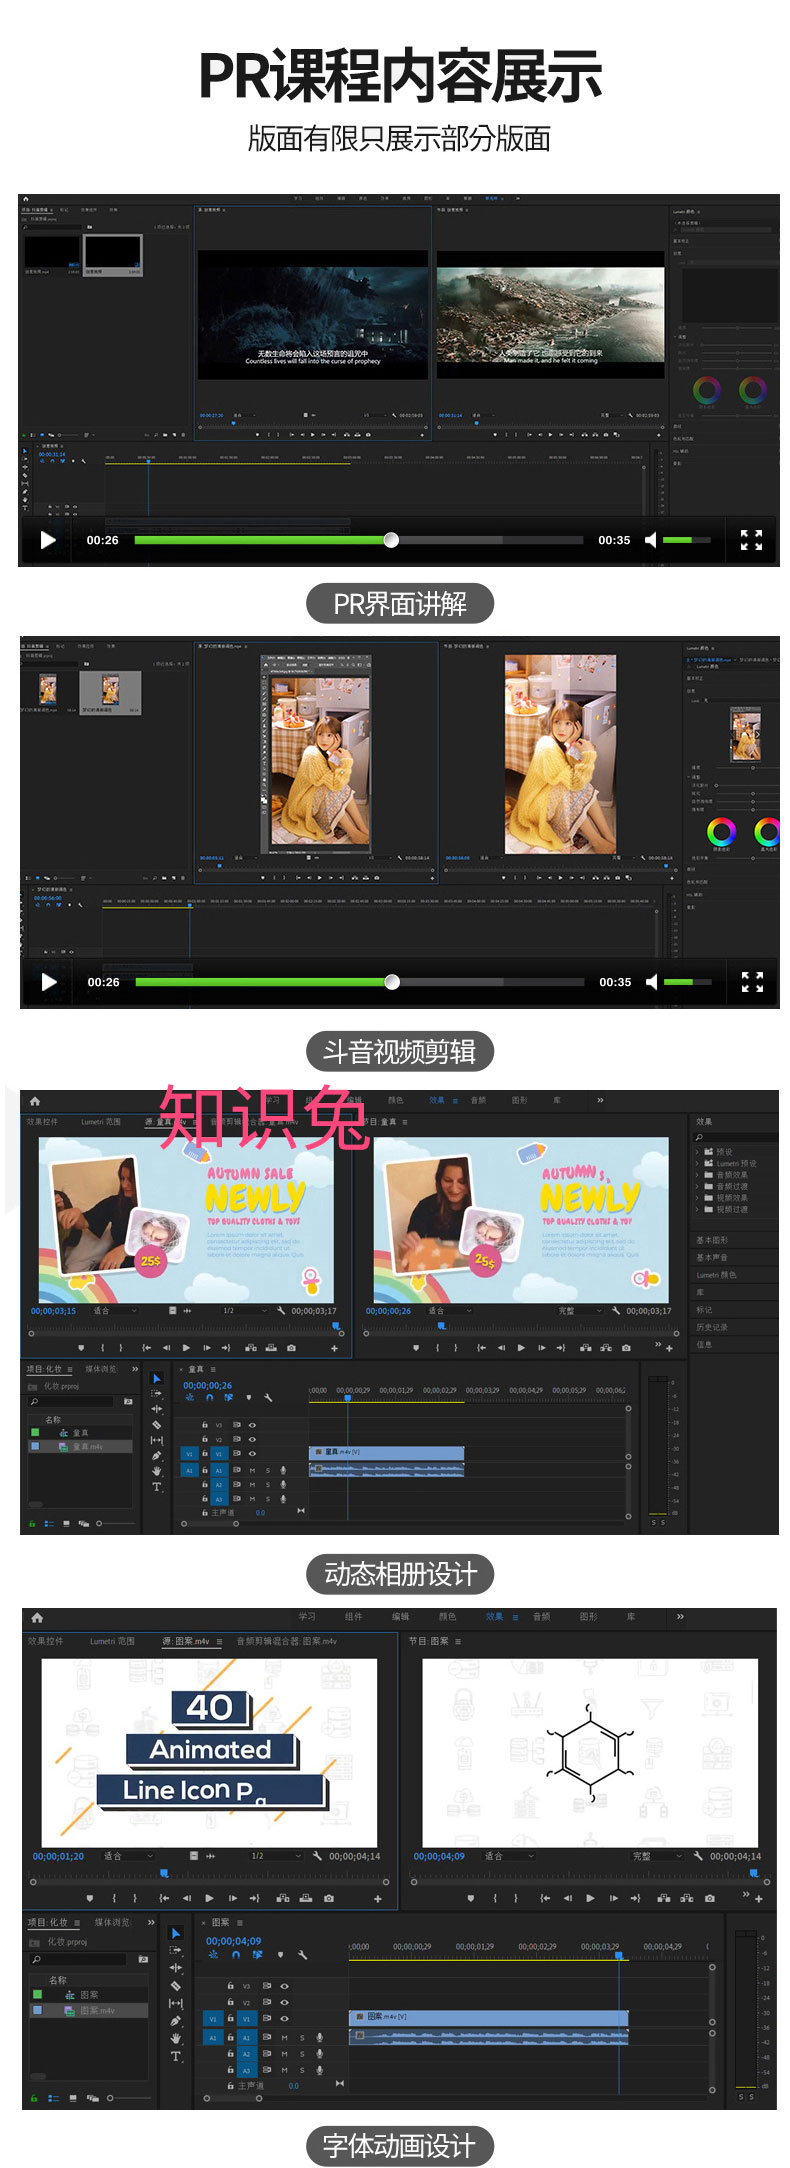
Task: Adjust the PR界面讲解 video volume slider
Action: tap(685, 540)
